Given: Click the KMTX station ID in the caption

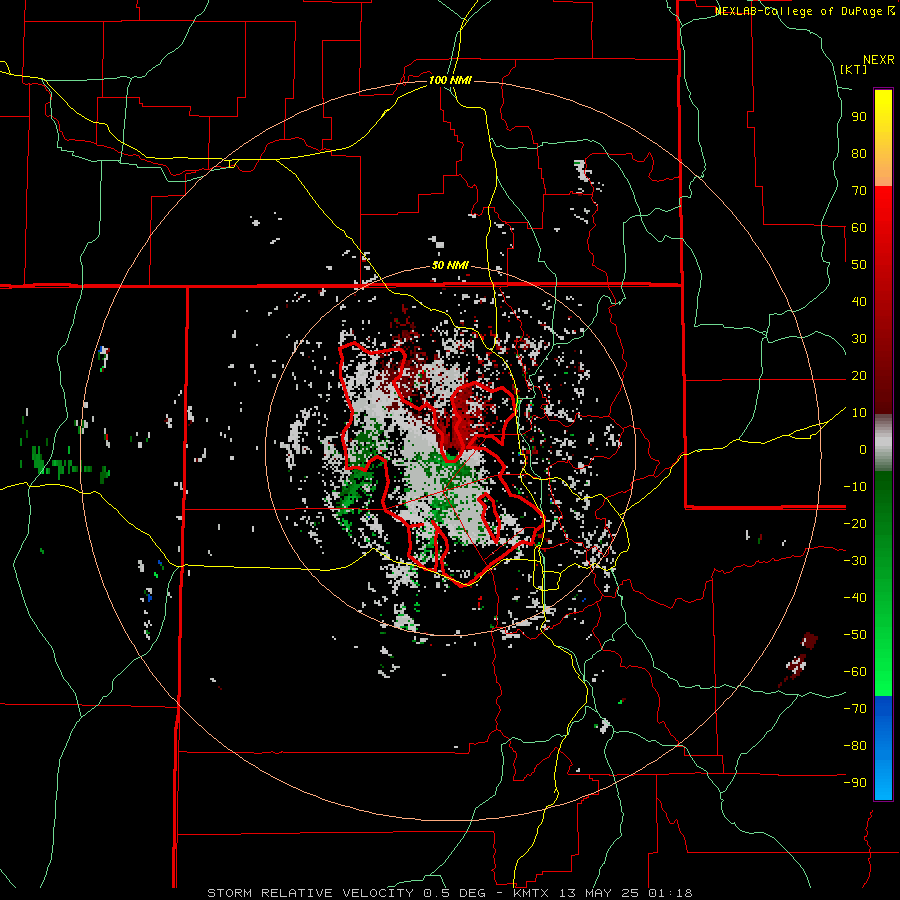Looking at the screenshot, I should coord(531,893).
